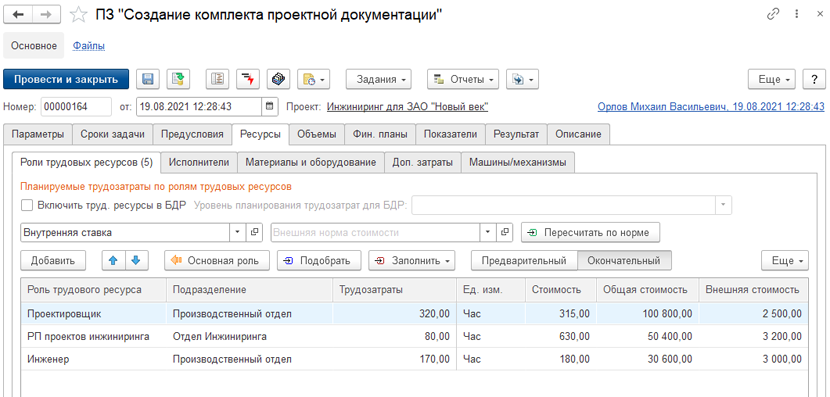Move row up with blue up arrow

point(114,260)
